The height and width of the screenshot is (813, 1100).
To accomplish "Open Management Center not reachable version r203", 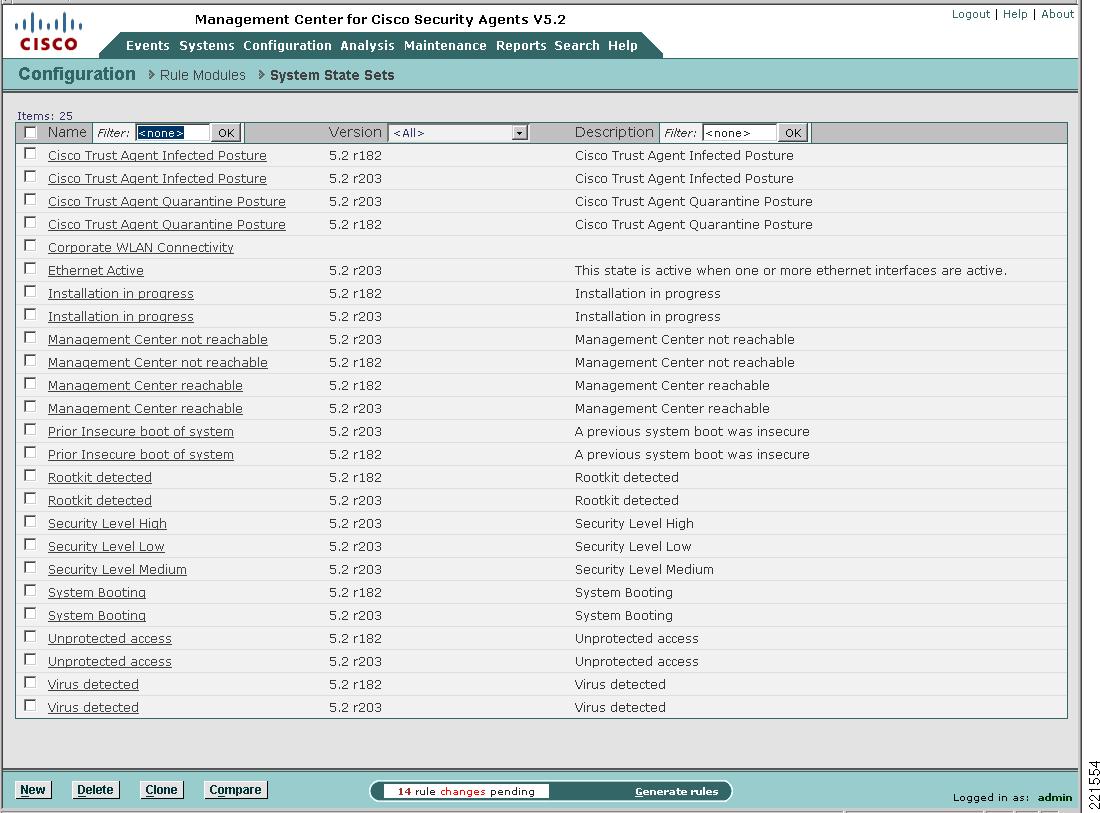I will 158,340.
